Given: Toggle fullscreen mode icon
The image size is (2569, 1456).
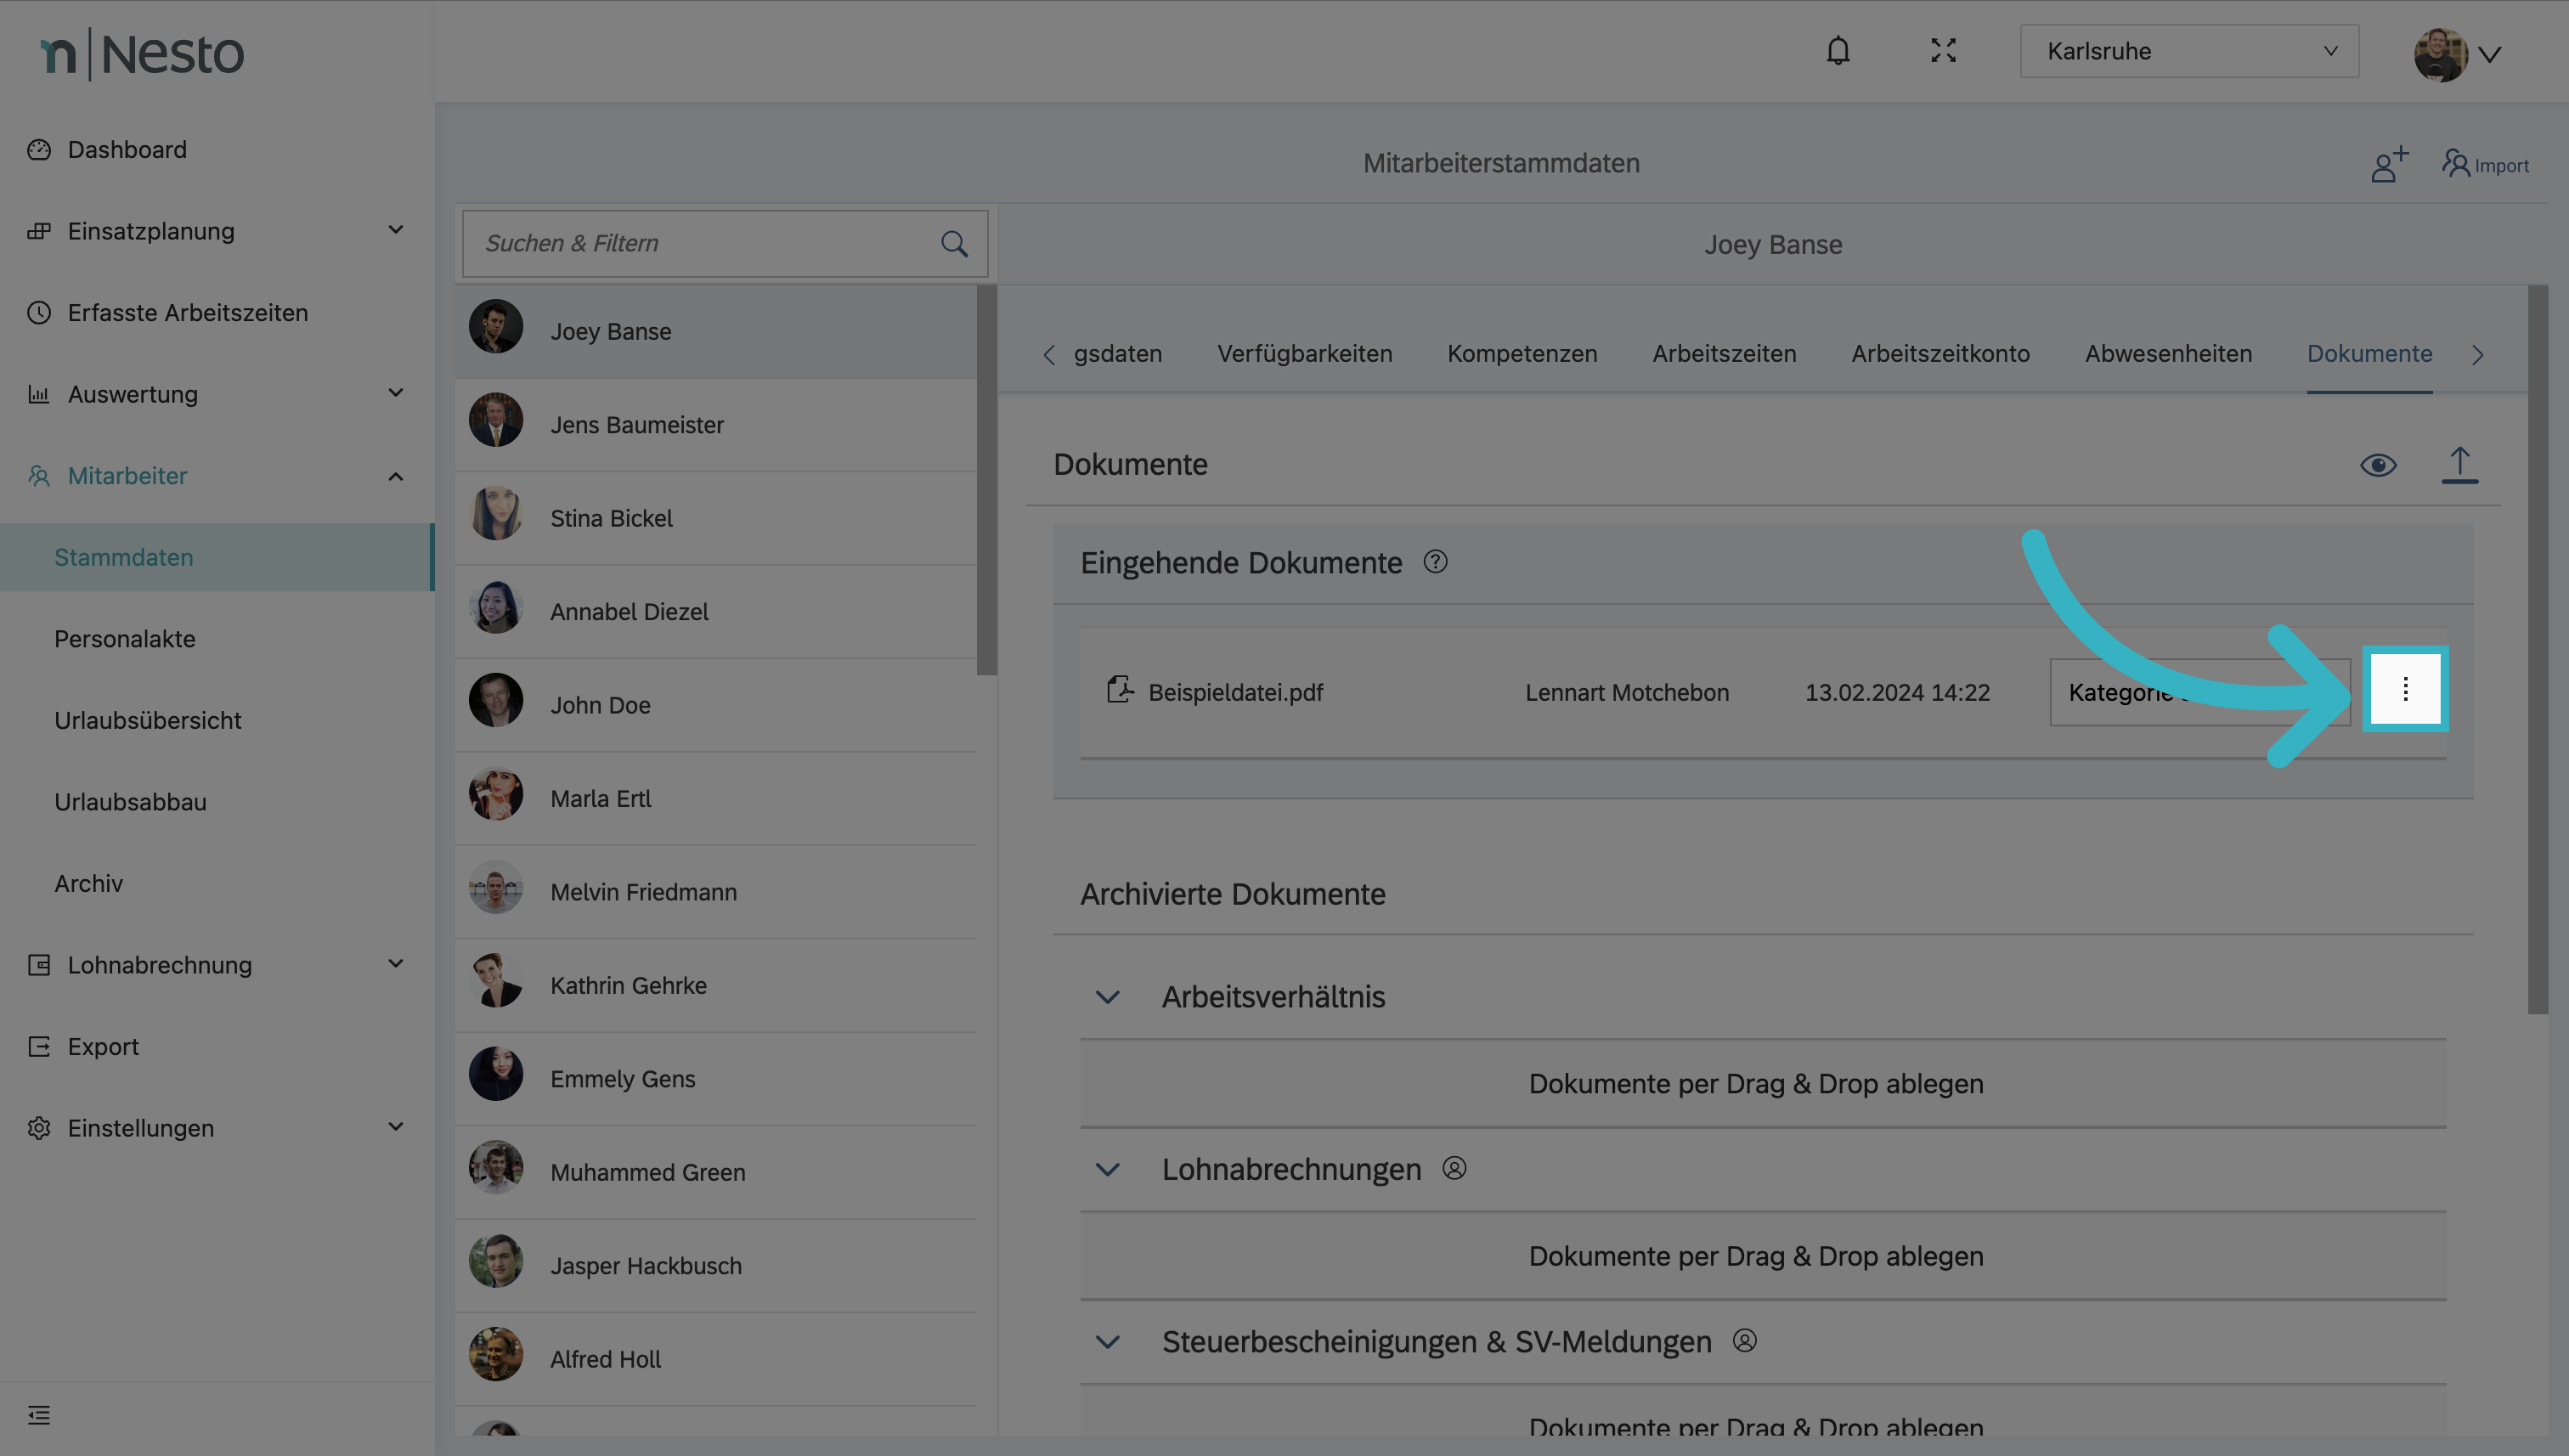Looking at the screenshot, I should (1942, 51).
